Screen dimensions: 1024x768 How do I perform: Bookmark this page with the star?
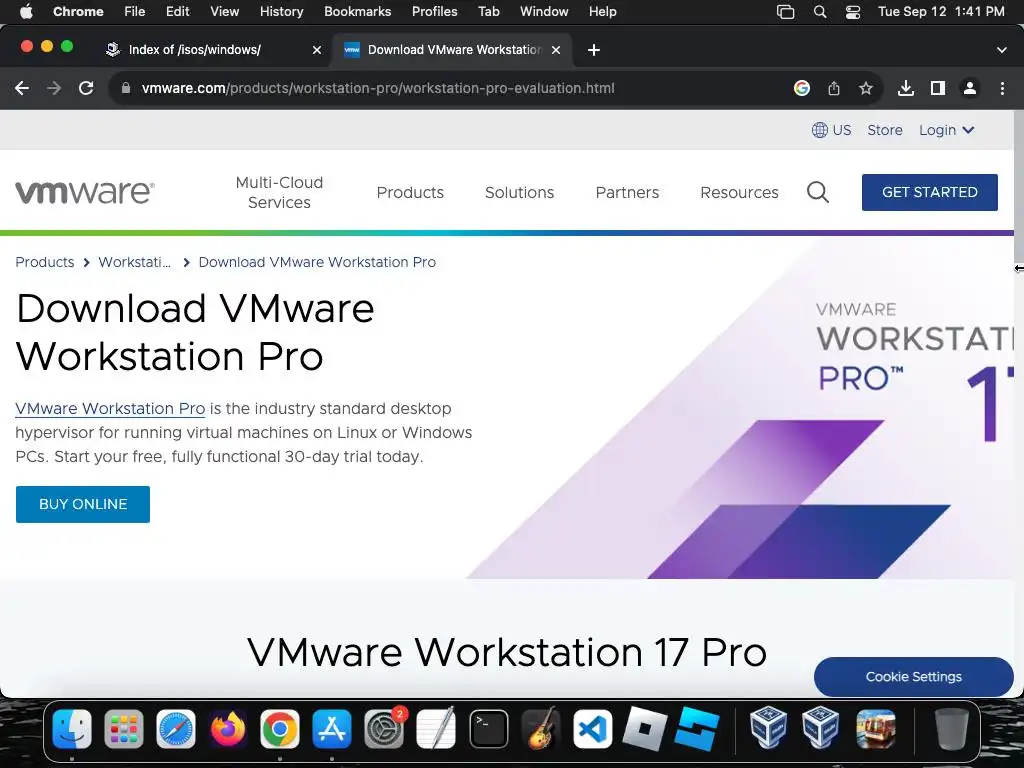coord(866,88)
